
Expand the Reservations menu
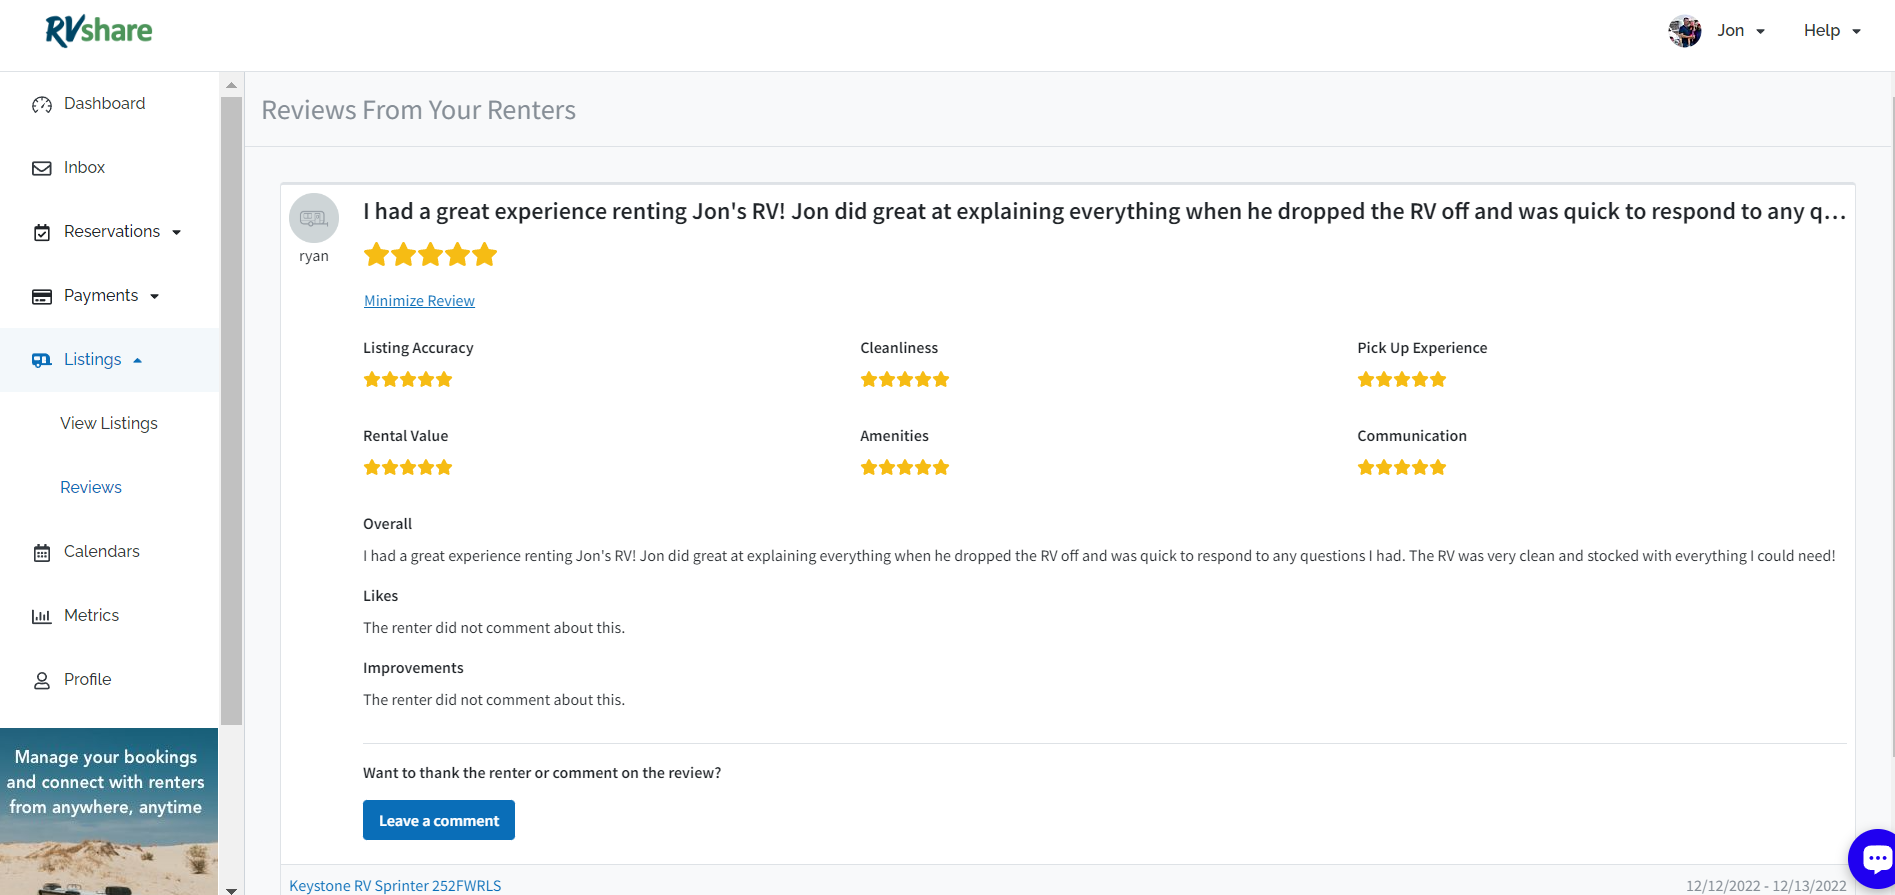click(175, 231)
